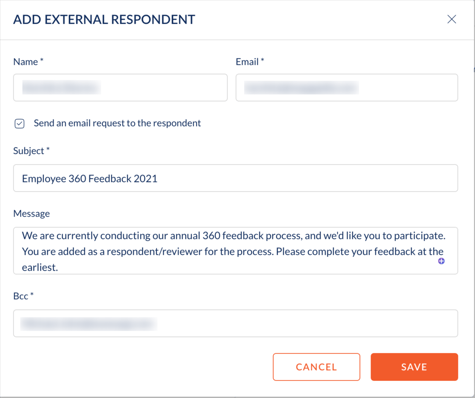Image resolution: width=475 pixels, height=398 pixels.
Task: Uncheck the send email request checkbox
Action: click(x=19, y=124)
